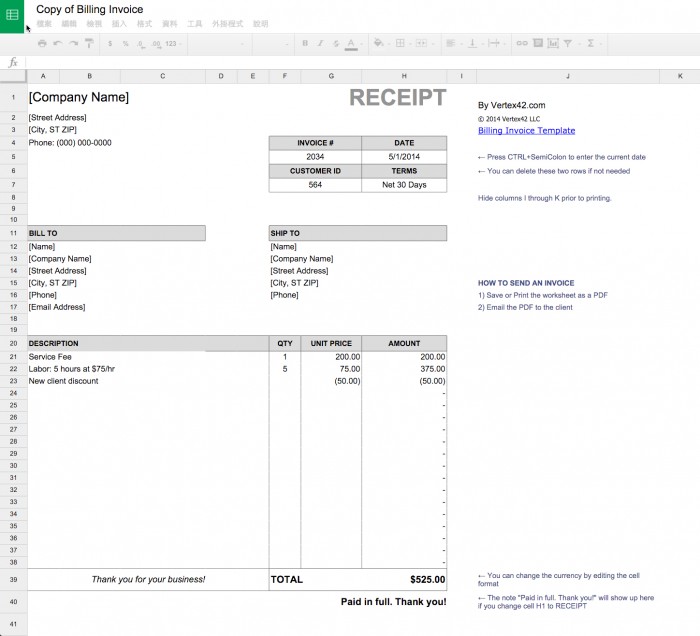
Task: Open the 外掛程式 (Add-ons) menu
Action: pos(228,24)
